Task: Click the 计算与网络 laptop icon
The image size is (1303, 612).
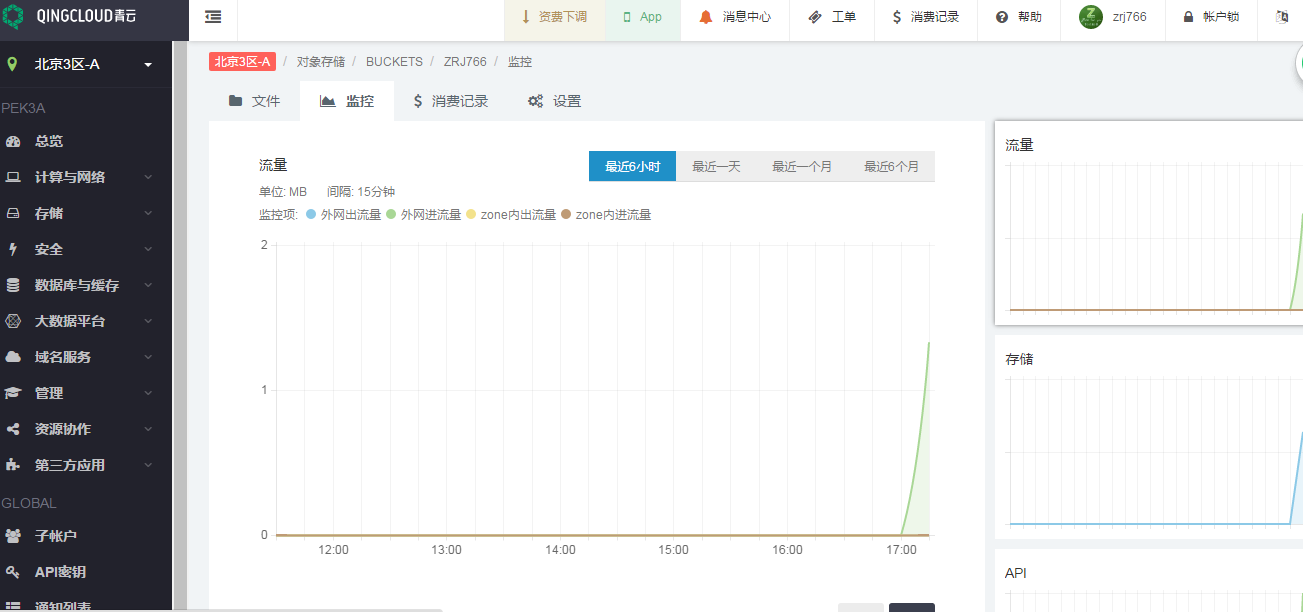Action: pos(13,177)
